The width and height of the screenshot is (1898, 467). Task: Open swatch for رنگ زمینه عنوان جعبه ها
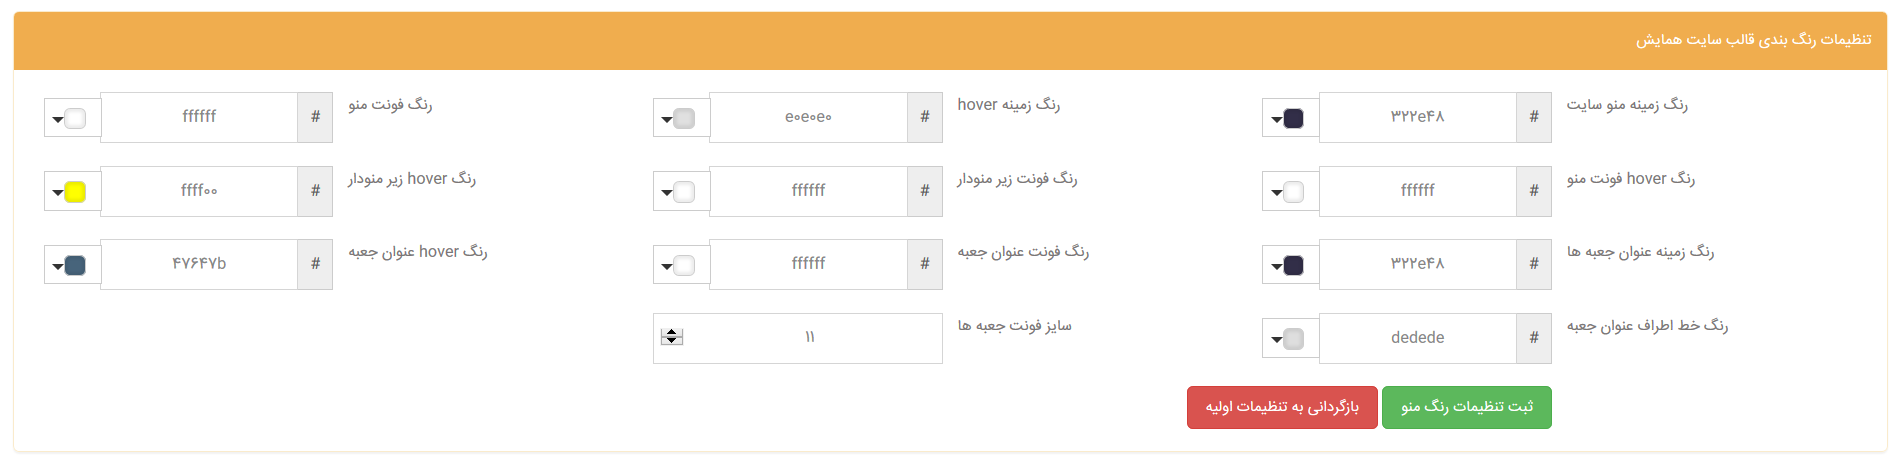1290,266
